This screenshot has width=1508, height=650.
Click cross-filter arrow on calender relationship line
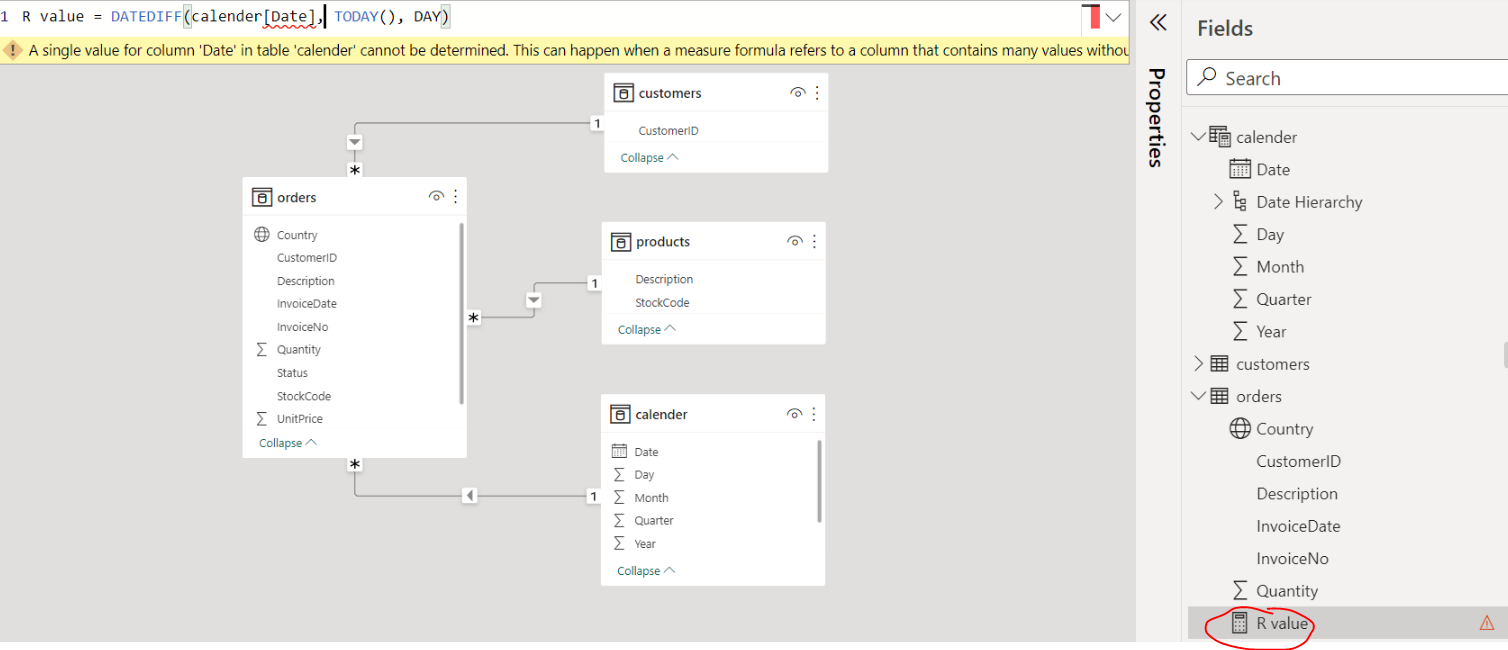click(469, 496)
